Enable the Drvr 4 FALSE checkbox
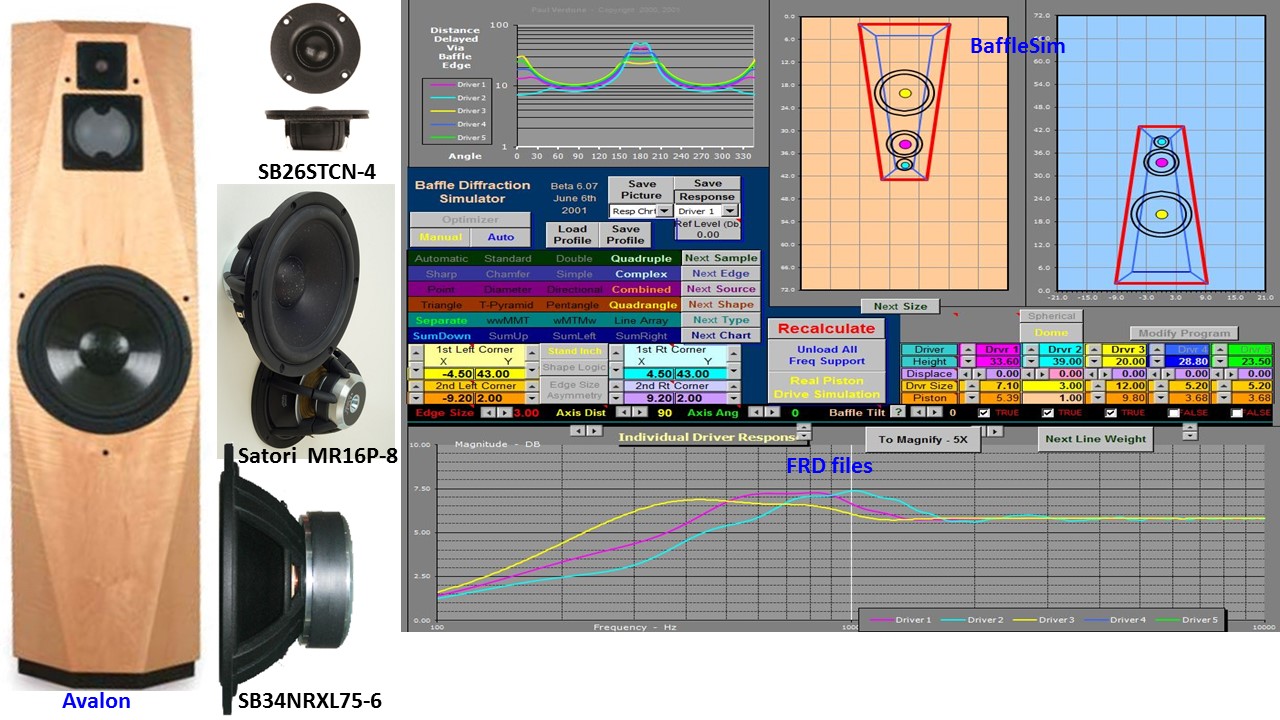The height and width of the screenshot is (720, 1280). 1173,412
